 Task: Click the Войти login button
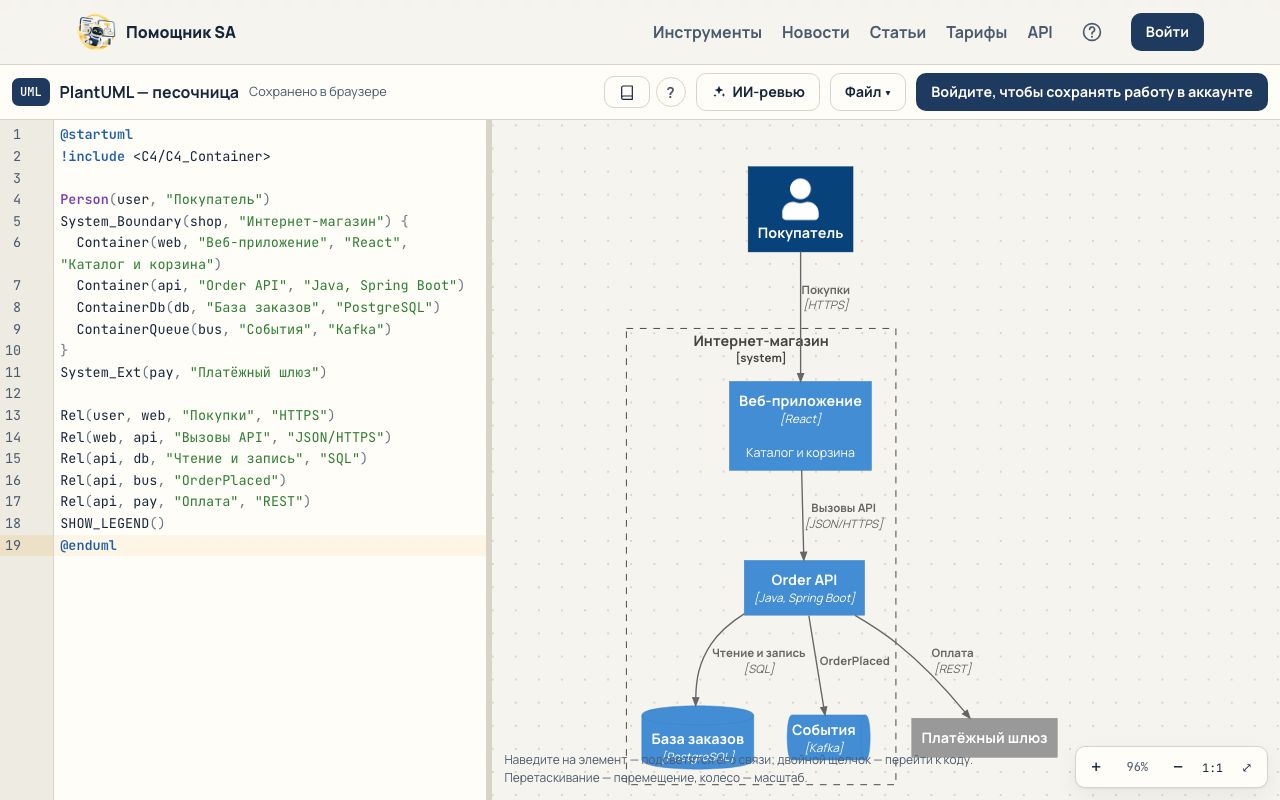[x=1167, y=32]
